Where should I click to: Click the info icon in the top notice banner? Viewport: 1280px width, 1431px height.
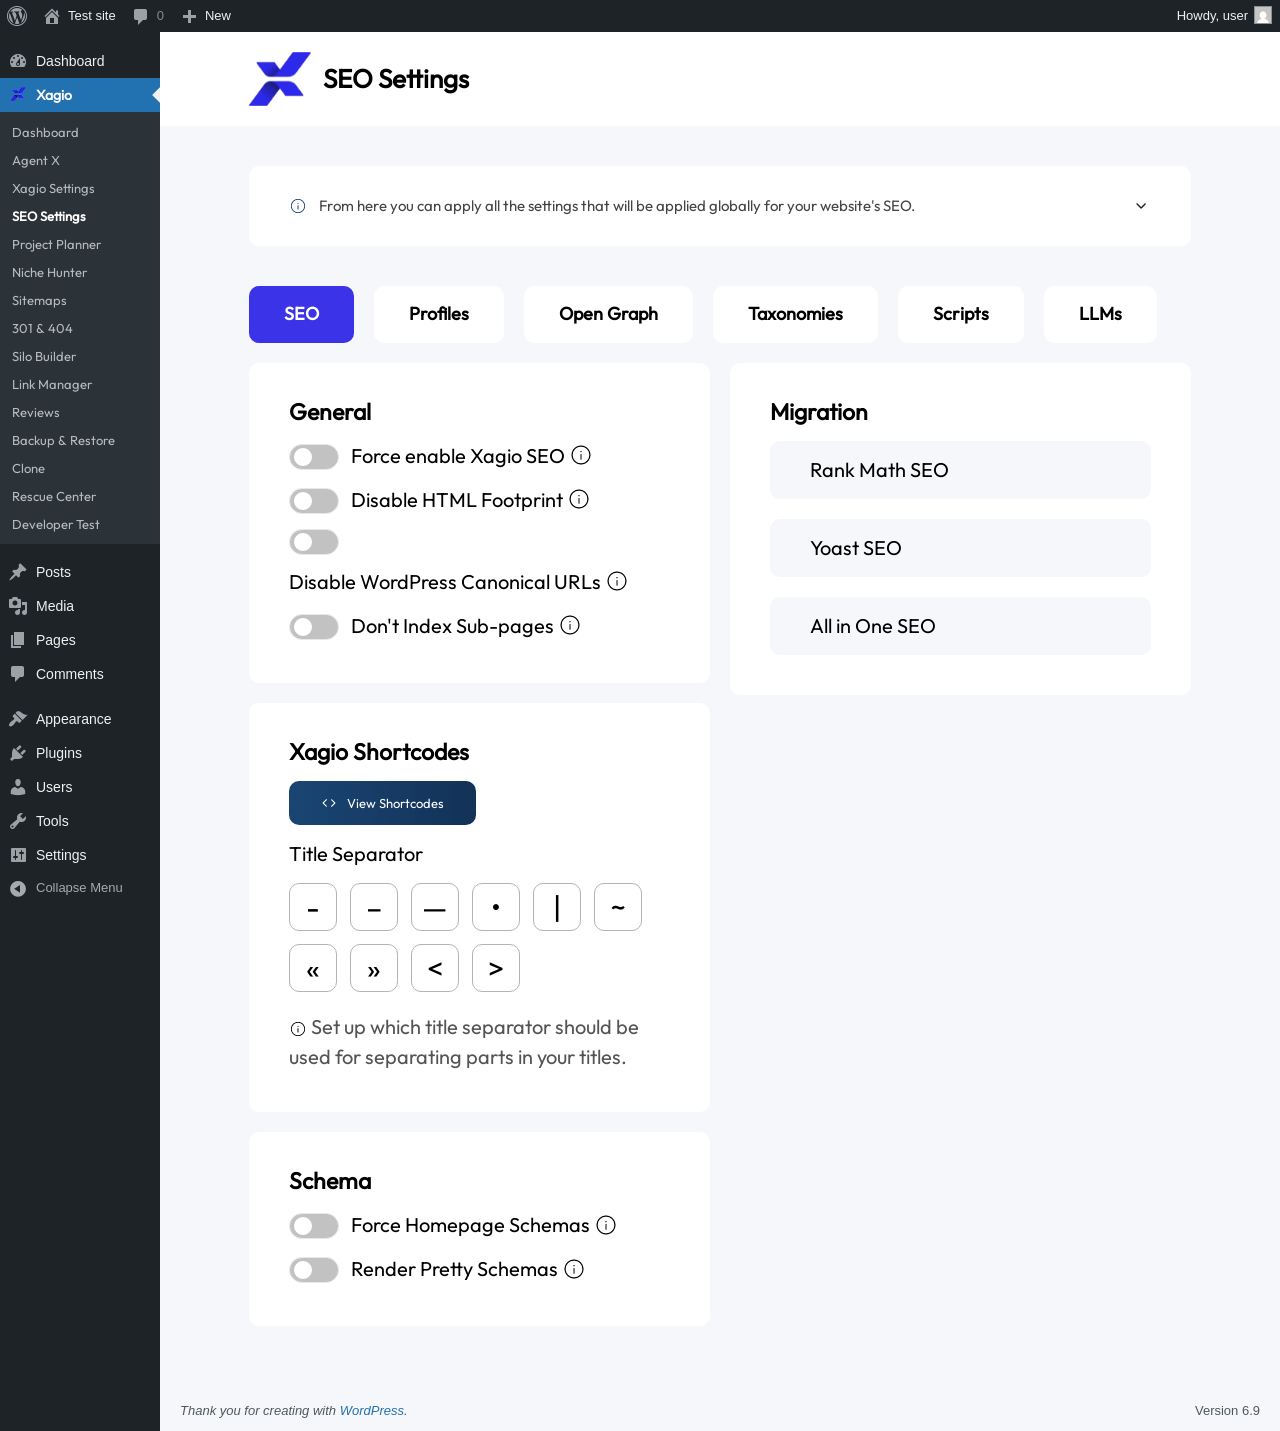point(298,206)
